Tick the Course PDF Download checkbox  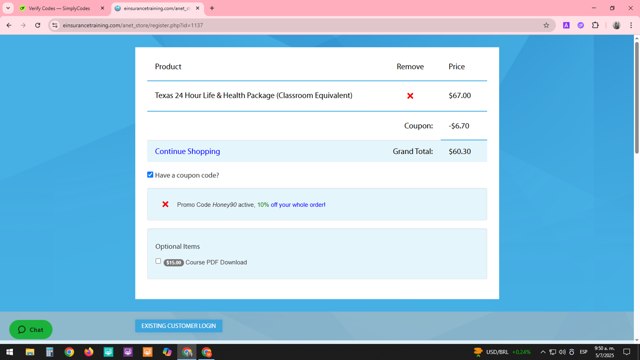click(x=158, y=261)
